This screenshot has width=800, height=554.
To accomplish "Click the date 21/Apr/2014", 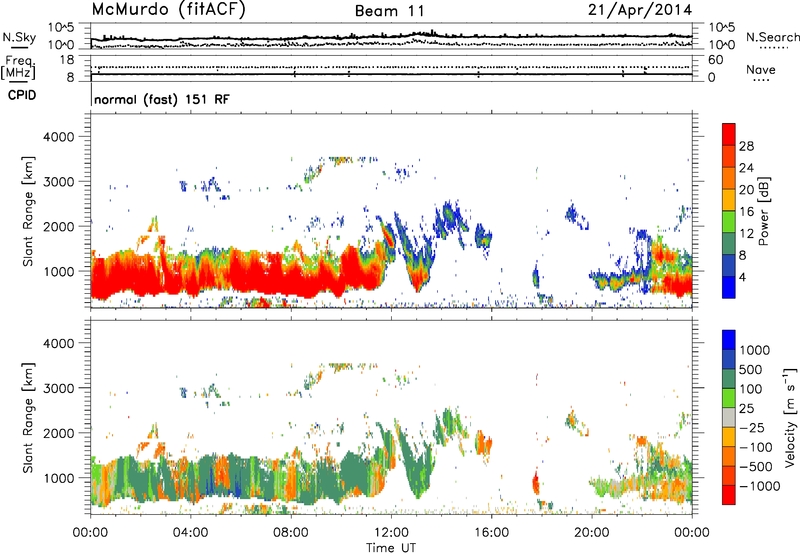I will pyautogui.click(x=640, y=10).
